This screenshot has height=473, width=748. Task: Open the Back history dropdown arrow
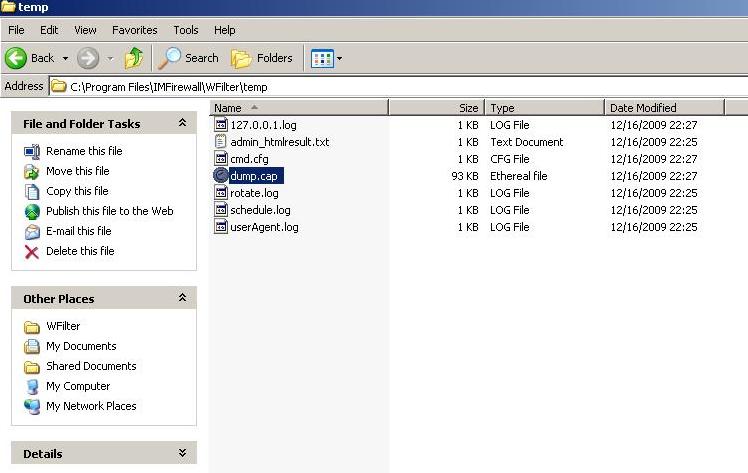click(65, 59)
